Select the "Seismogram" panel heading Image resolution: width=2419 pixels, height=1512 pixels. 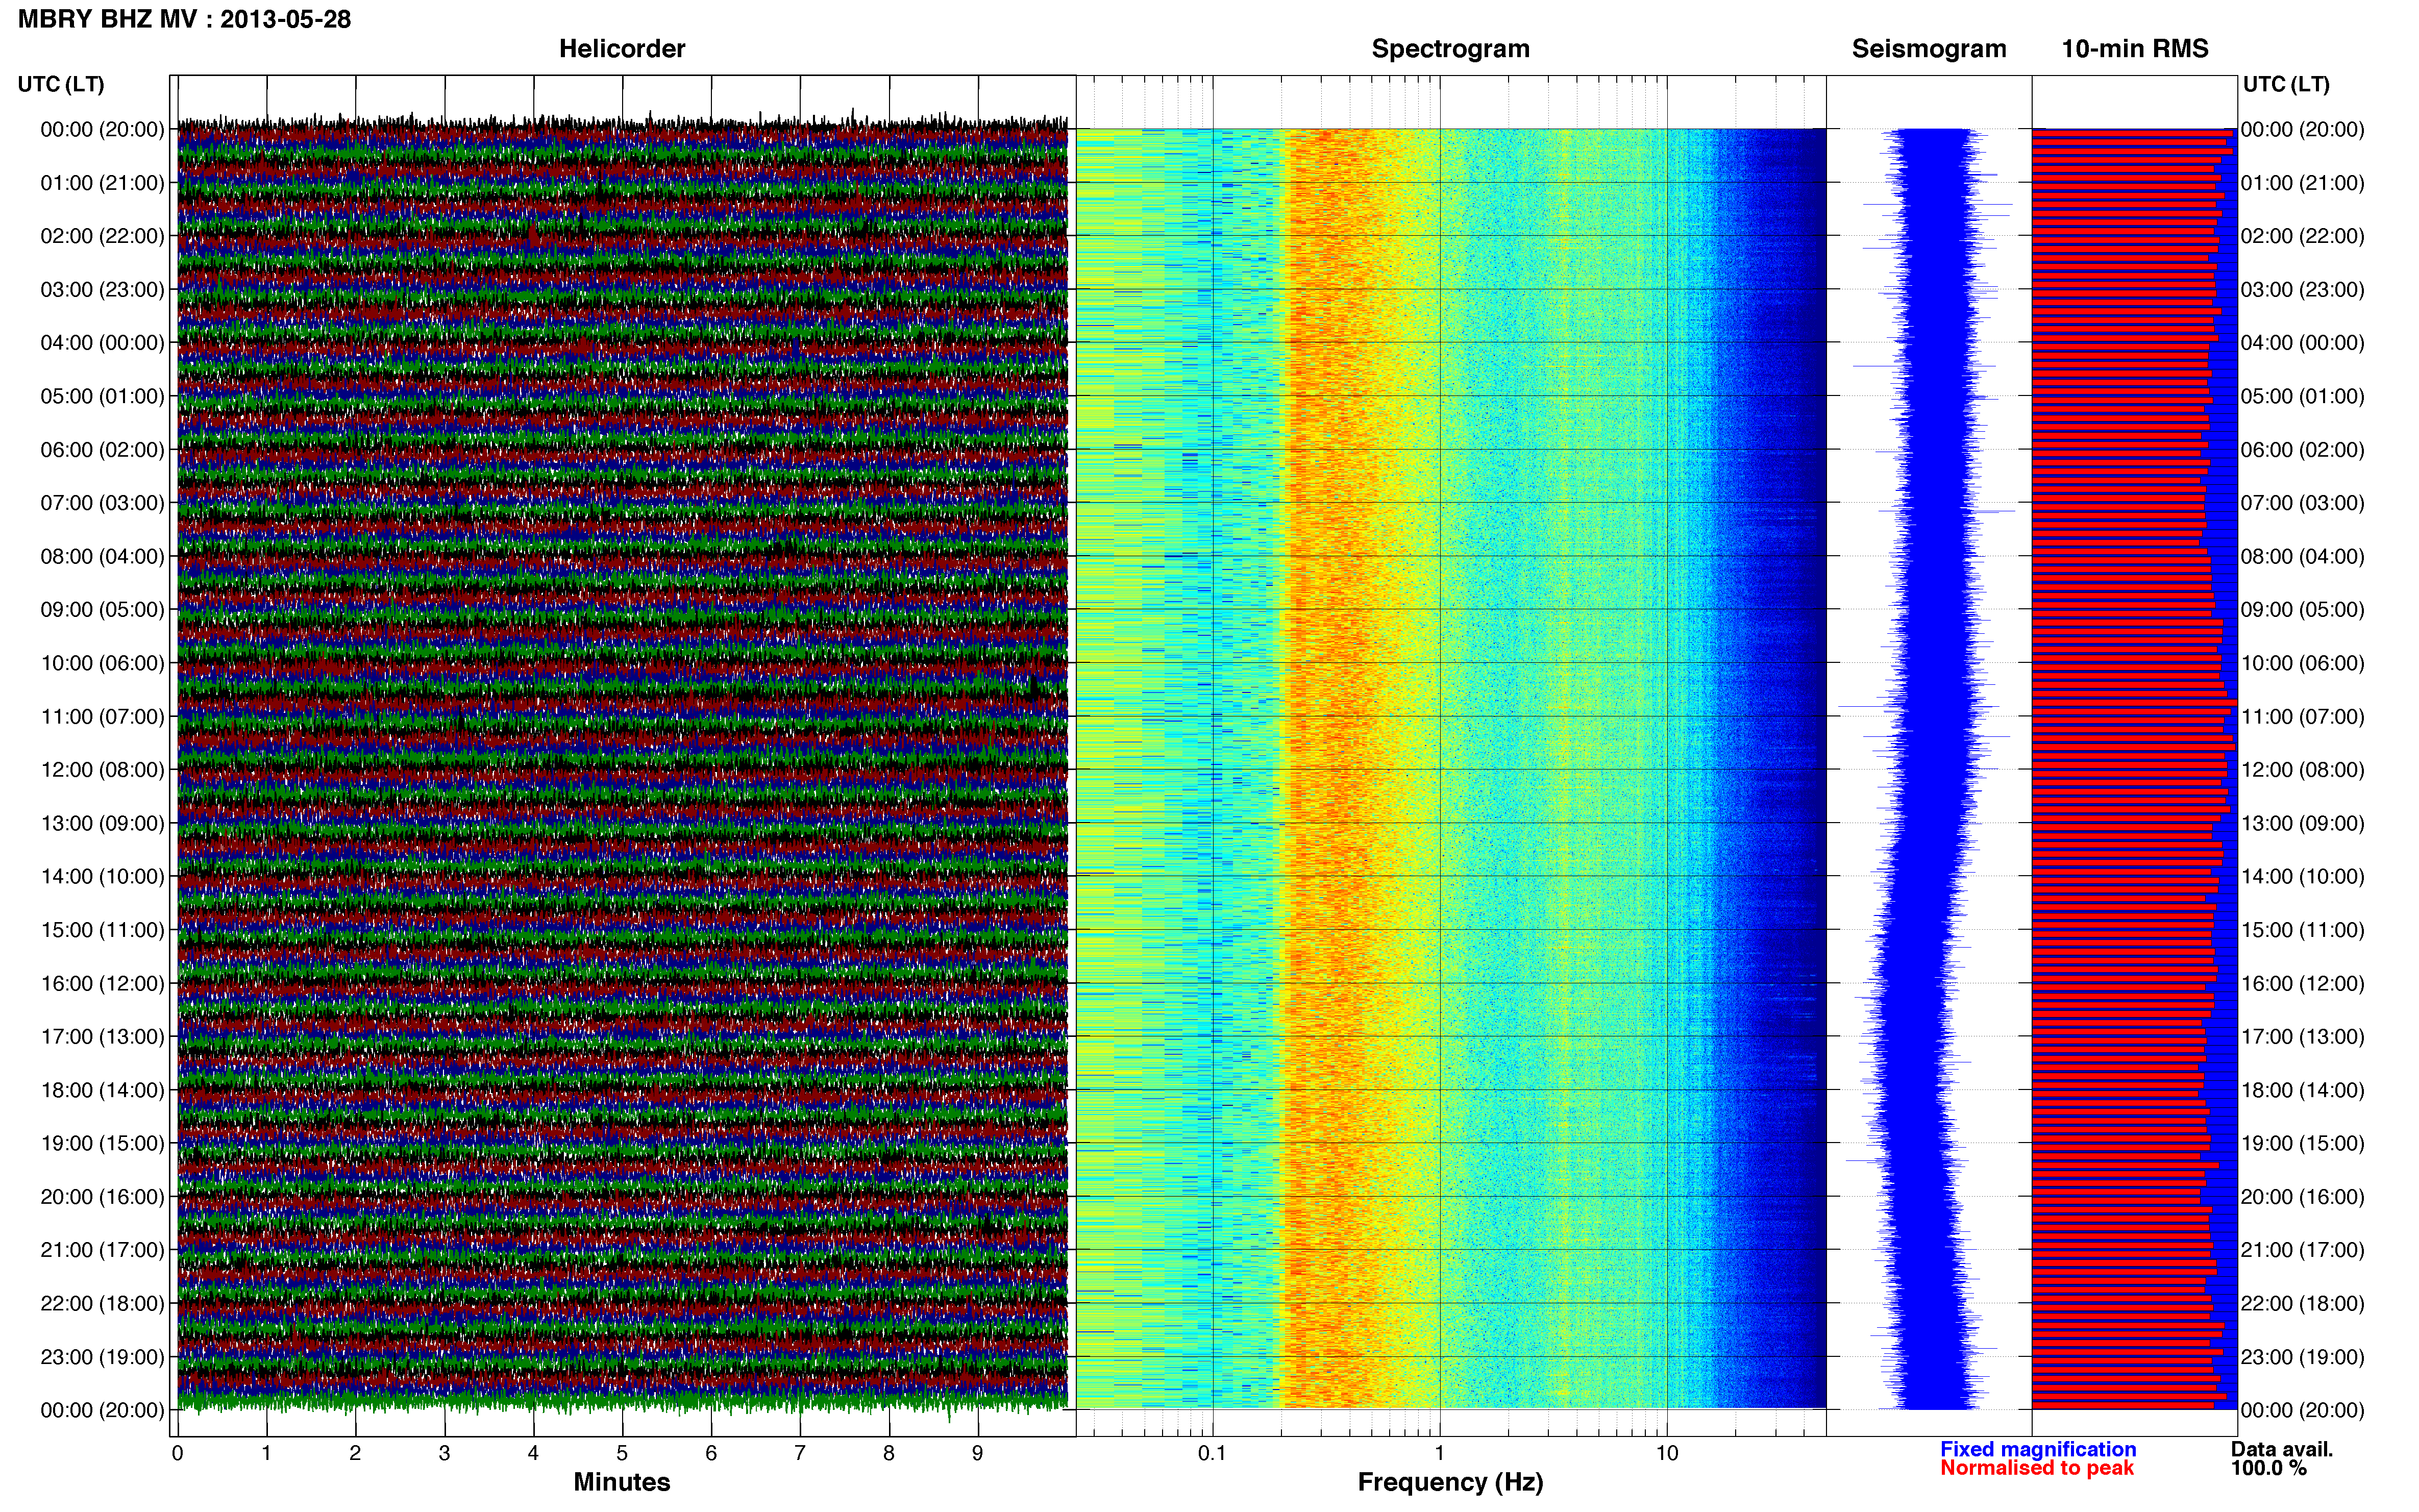click(1929, 49)
